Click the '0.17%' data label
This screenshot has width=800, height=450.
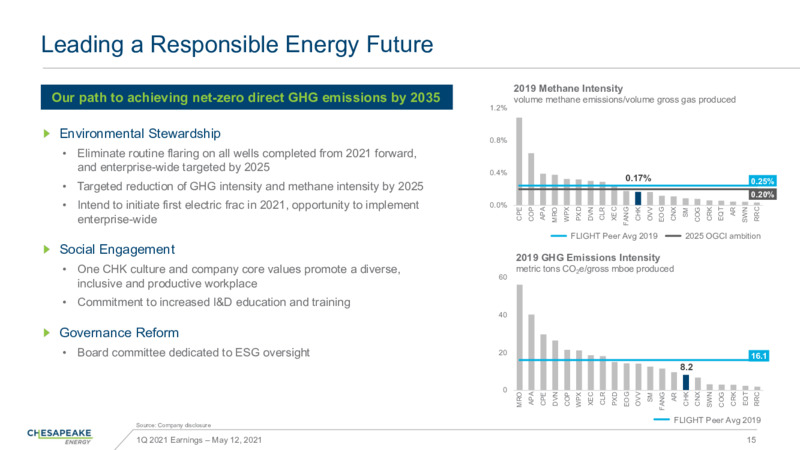pyautogui.click(x=638, y=178)
